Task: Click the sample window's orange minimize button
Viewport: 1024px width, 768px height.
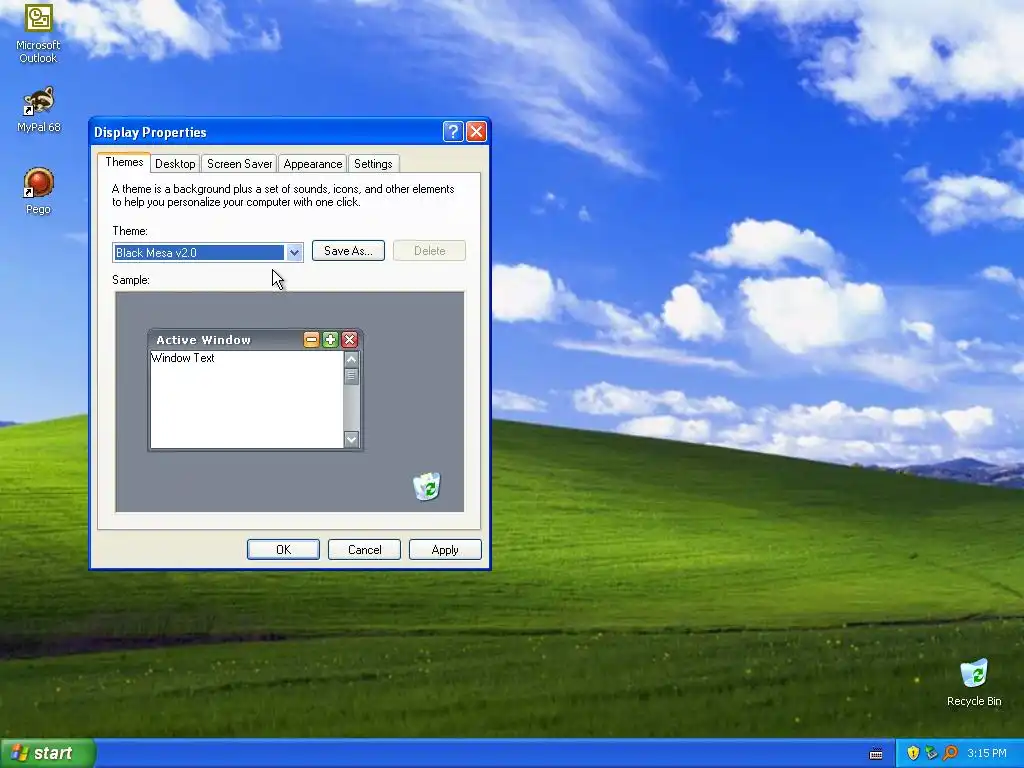Action: (312, 340)
